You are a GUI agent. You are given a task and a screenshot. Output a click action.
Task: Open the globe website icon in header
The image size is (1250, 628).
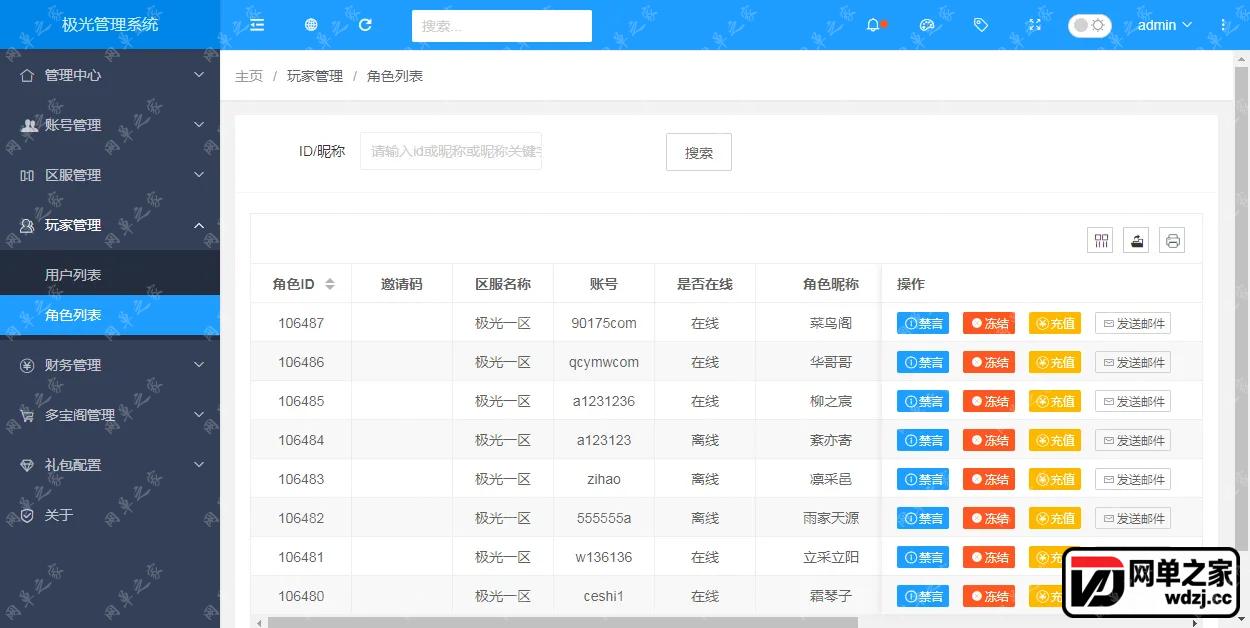pyautogui.click(x=311, y=25)
